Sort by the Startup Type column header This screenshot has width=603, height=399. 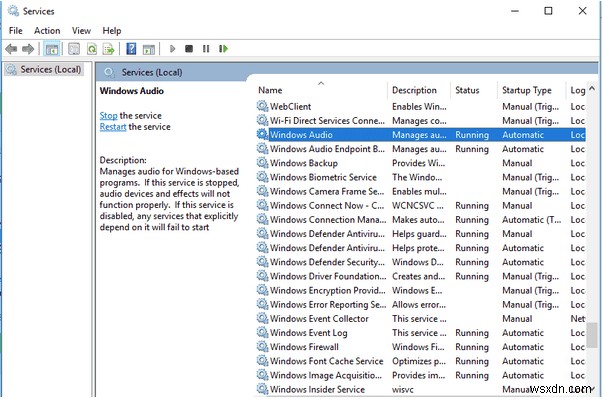[x=532, y=90]
